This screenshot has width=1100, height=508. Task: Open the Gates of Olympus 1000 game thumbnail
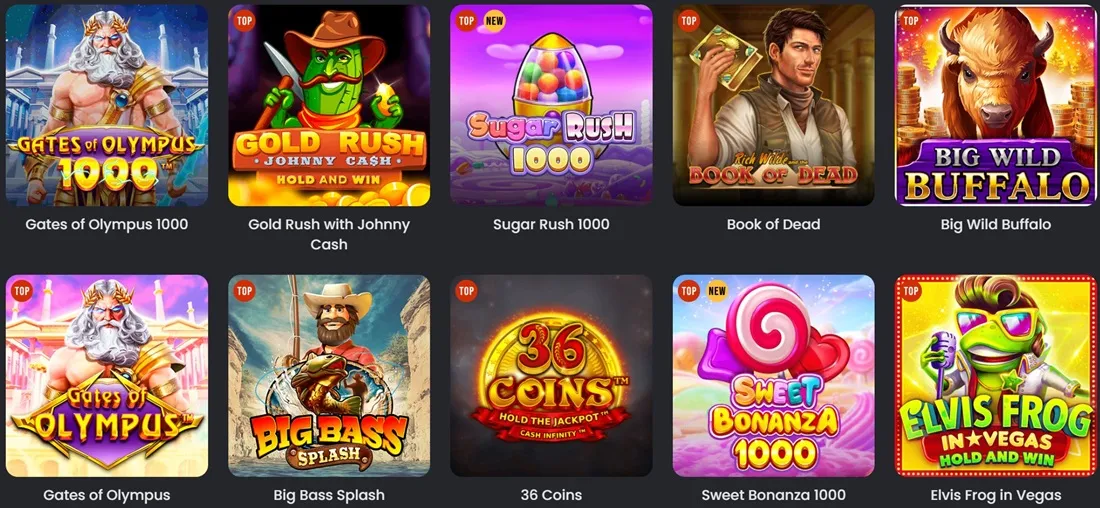click(x=107, y=105)
